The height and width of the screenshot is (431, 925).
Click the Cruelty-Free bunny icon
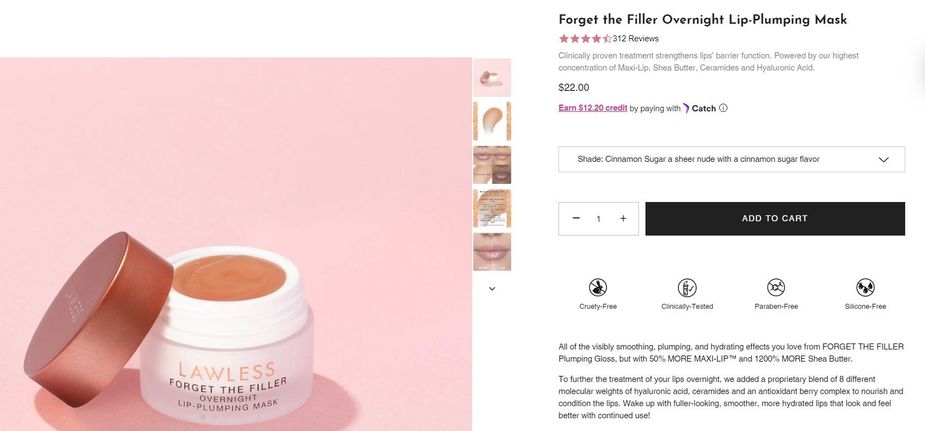click(598, 288)
